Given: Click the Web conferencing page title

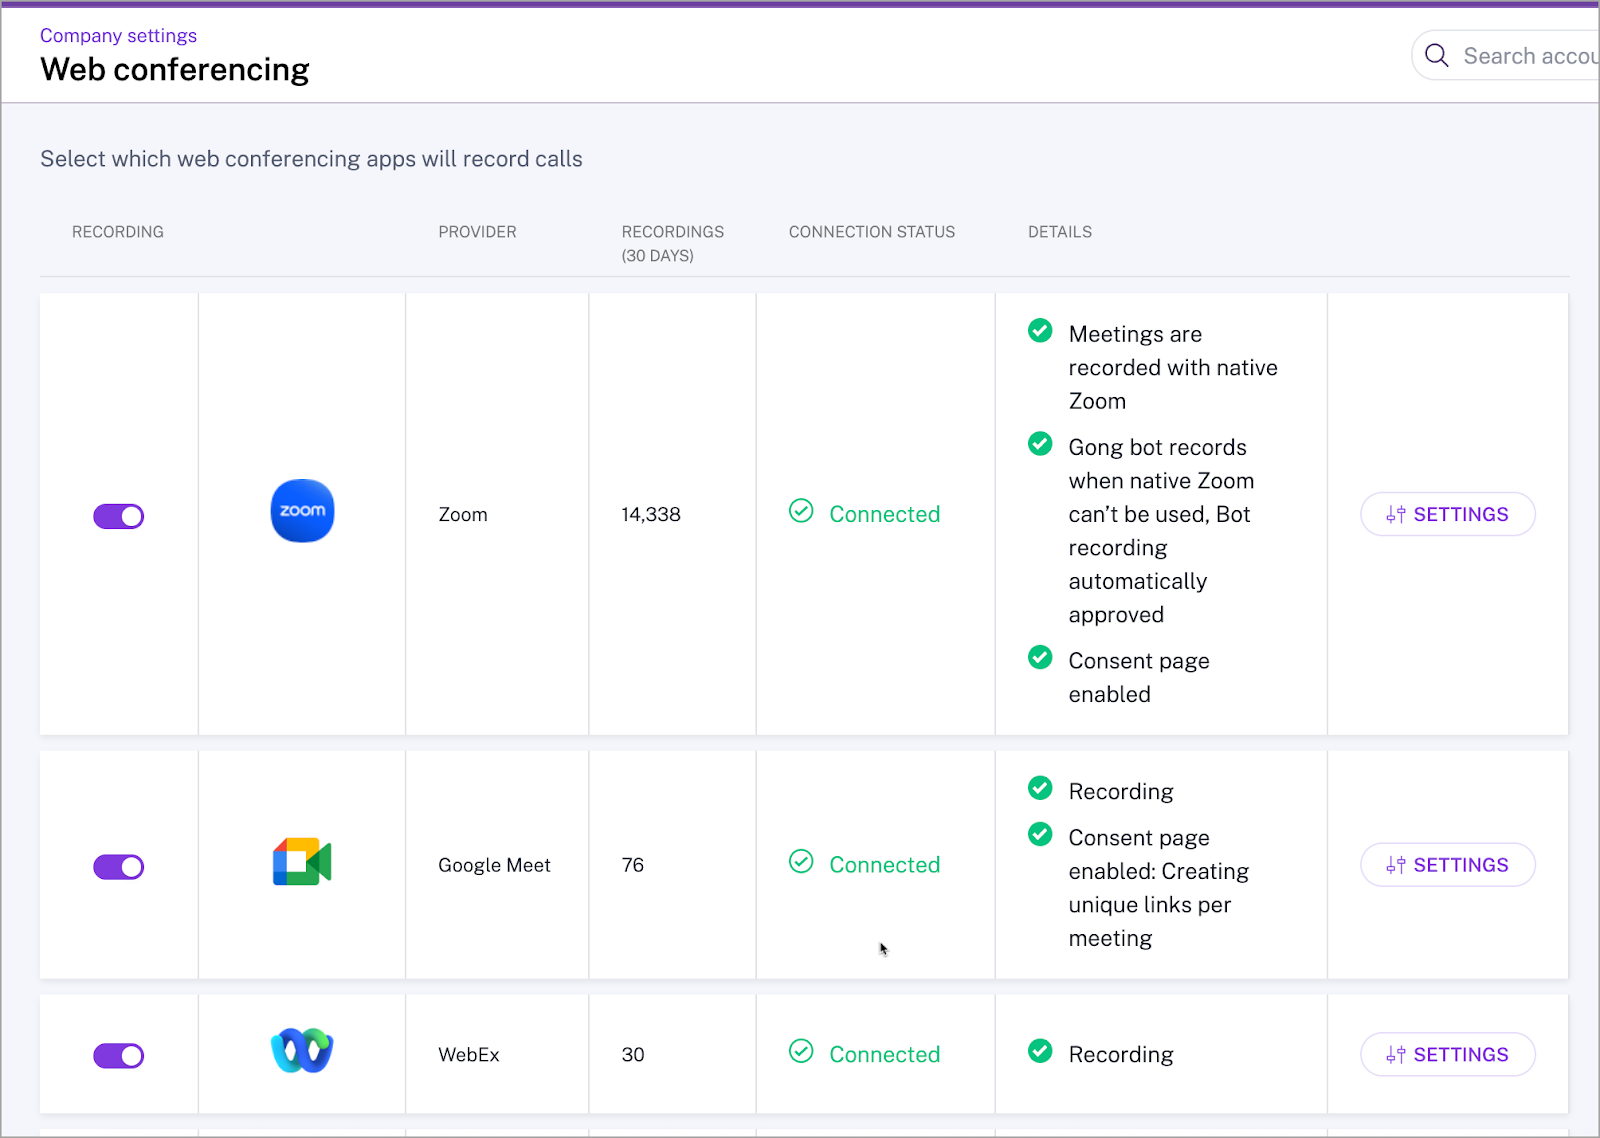Looking at the screenshot, I should pos(175,70).
